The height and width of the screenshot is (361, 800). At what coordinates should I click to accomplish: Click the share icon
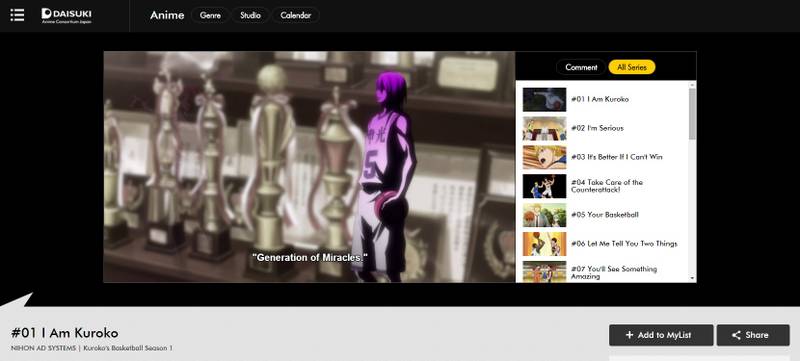click(736, 335)
